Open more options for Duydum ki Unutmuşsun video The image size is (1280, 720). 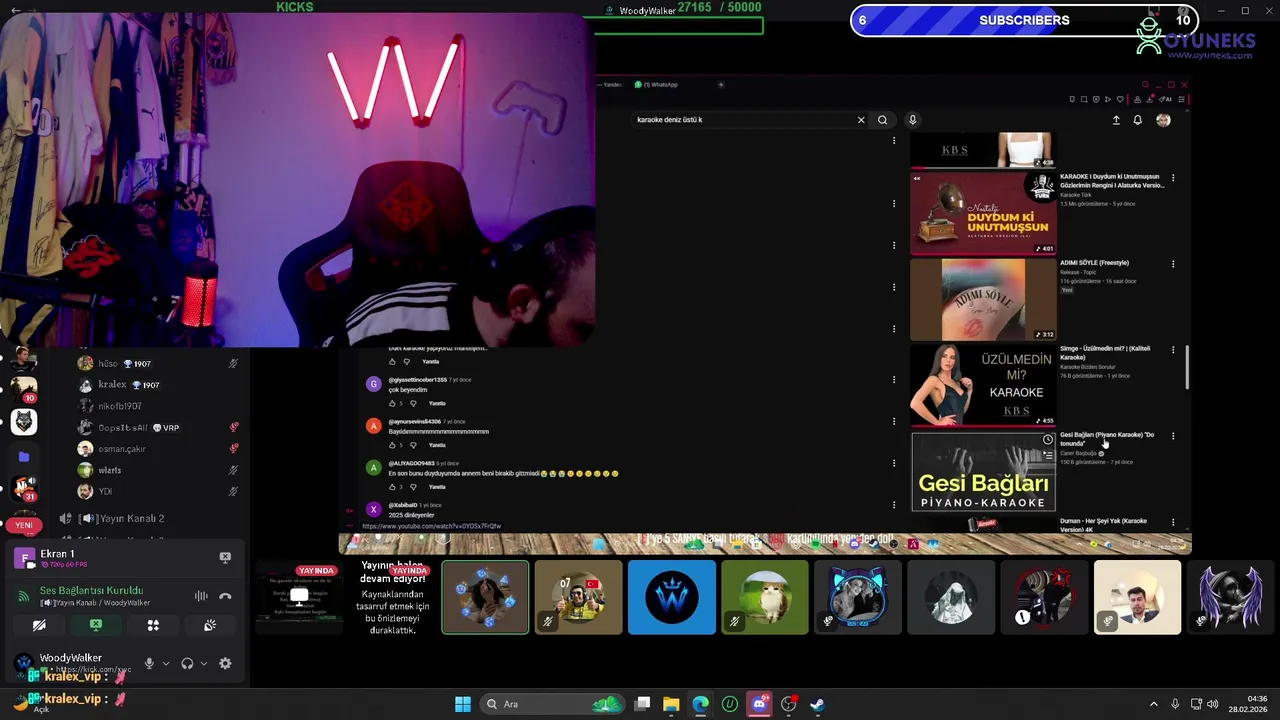(1173, 178)
